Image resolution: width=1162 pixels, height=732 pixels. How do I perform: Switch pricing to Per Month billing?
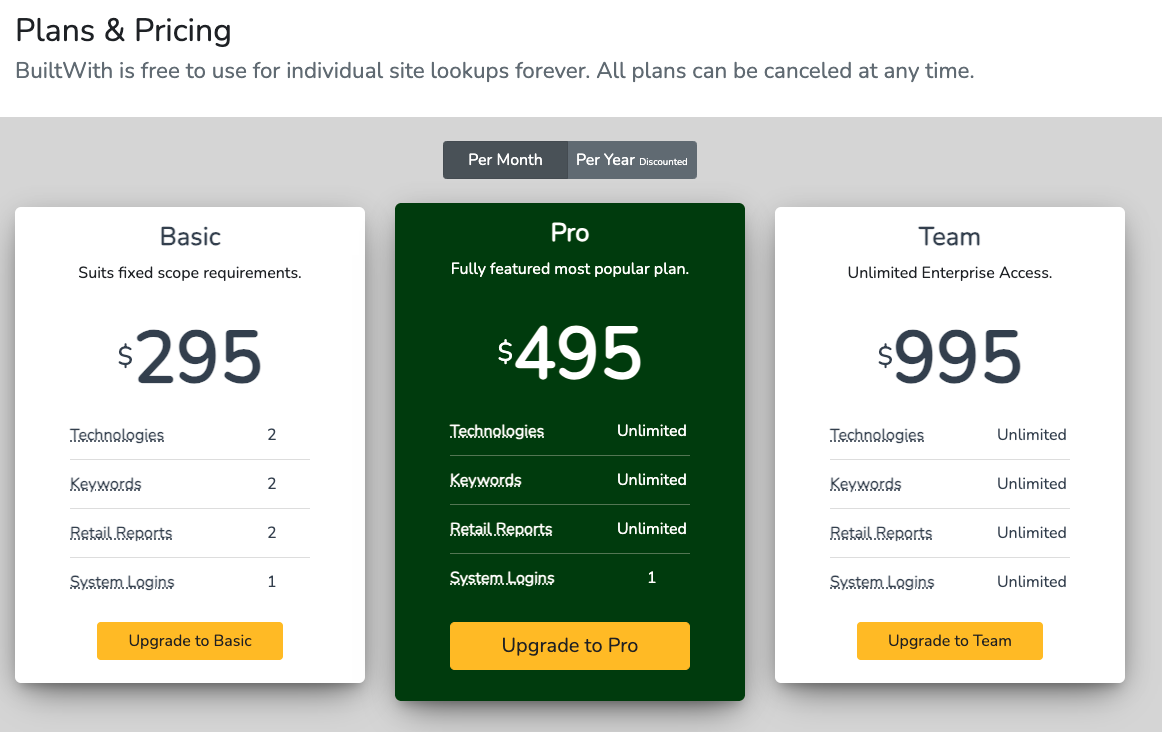(505, 160)
